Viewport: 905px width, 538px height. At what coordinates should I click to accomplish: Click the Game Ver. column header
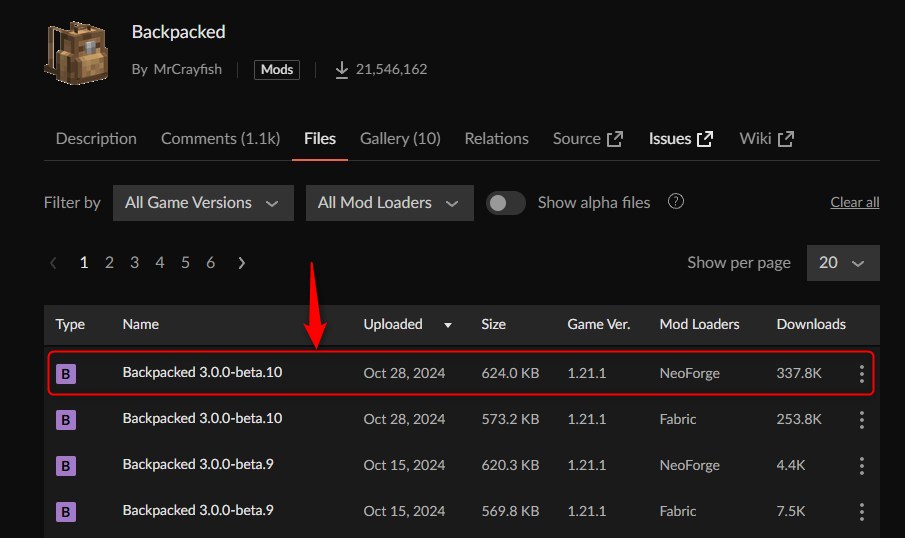point(599,324)
